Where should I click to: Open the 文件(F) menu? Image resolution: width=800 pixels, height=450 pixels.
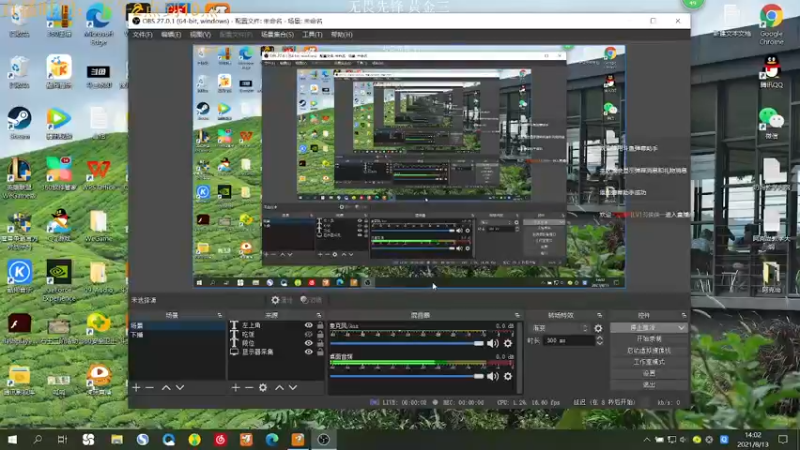[142, 35]
